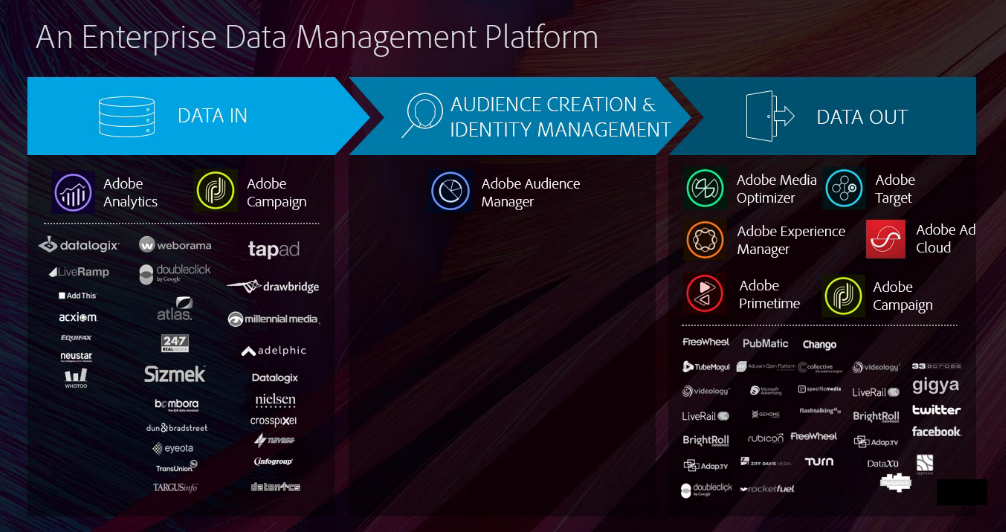Click the neustar logo
This screenshot has height=532, width=1006.
76,356
